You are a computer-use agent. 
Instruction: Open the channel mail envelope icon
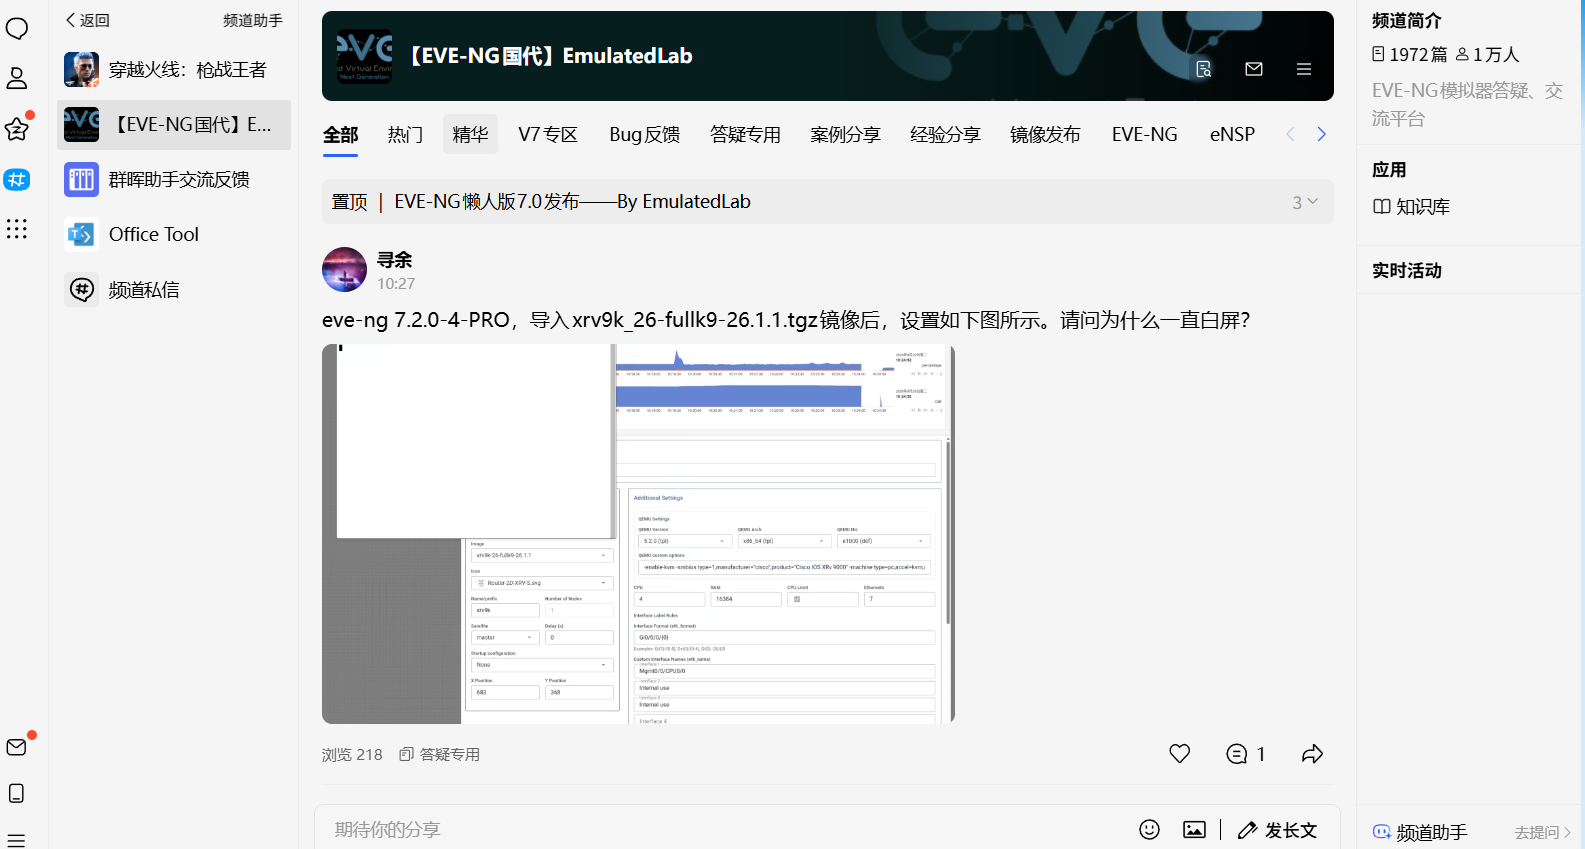click(x=1254, y=69)
